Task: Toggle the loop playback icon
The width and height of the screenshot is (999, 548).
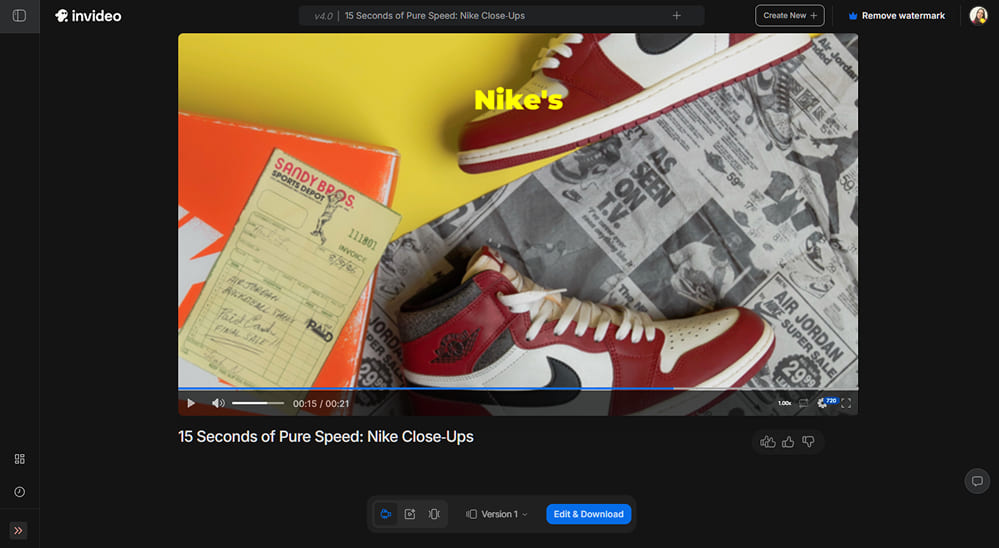Action: [x=804, y=403]
